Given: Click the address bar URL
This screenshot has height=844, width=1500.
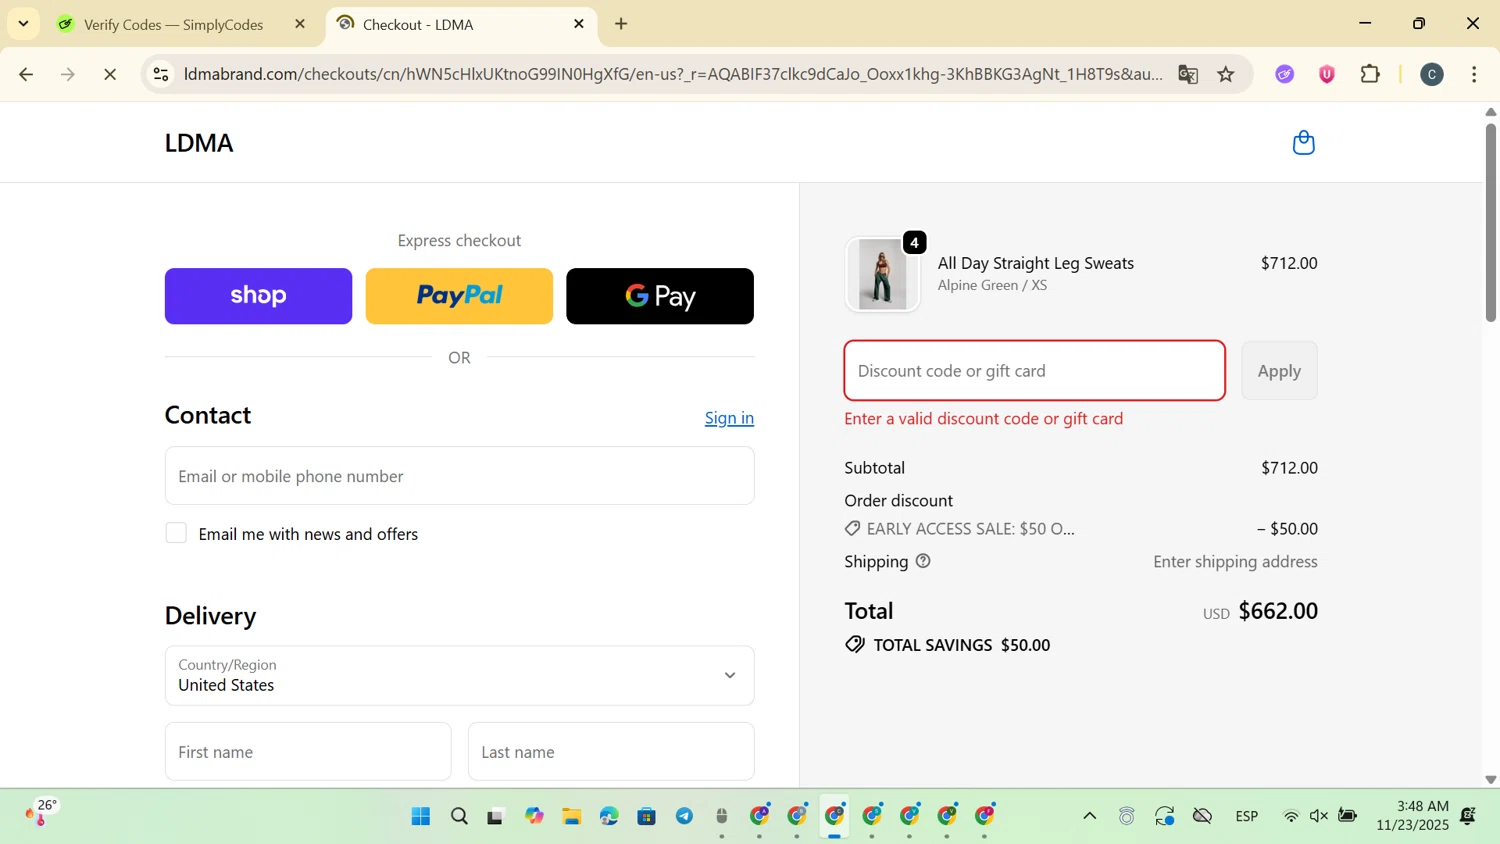Looking at the screenshot, I should [x=672, y=75].
